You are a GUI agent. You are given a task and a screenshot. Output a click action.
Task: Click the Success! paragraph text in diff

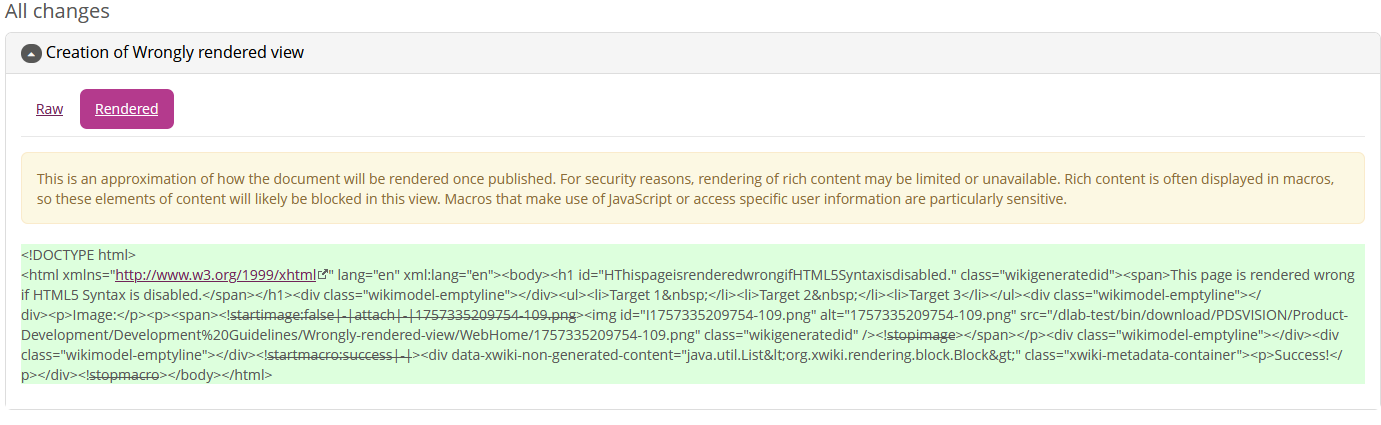point(1310,355)
